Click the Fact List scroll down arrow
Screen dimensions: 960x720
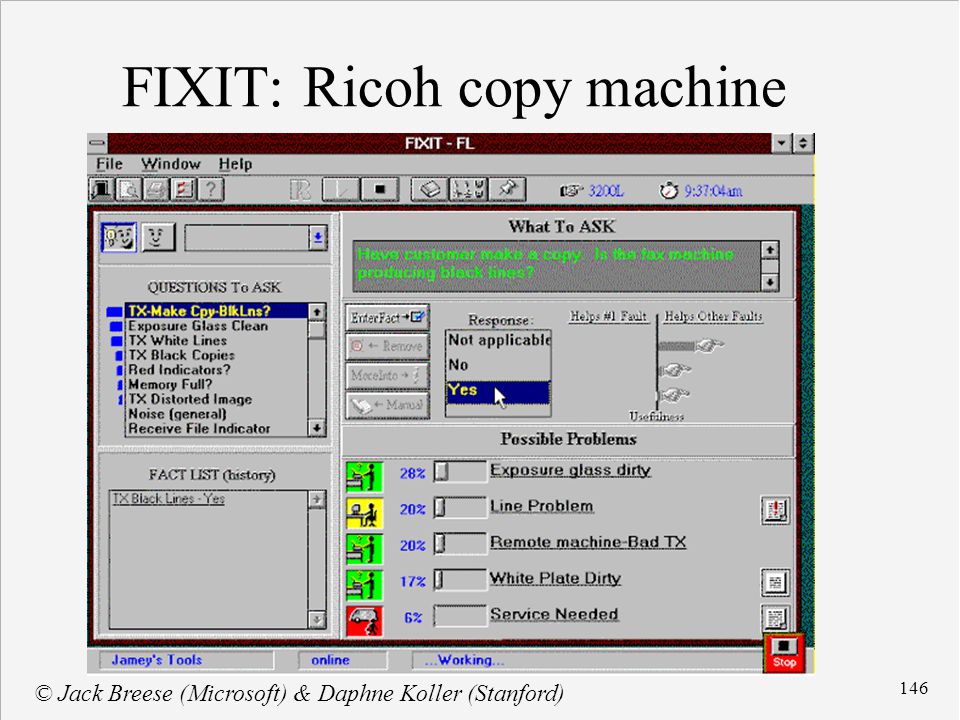317,619
